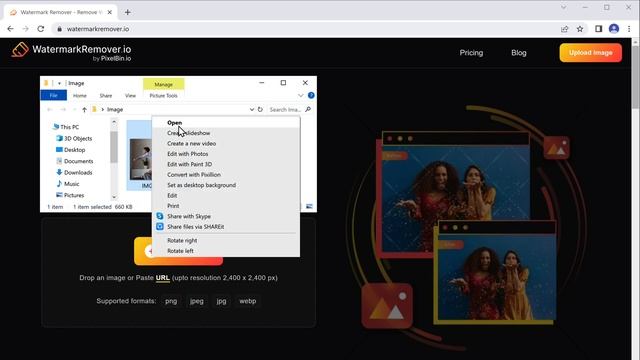640x360 pixels.
Task: Click the Manage contextual tab
Action: [x=163, y=84]
